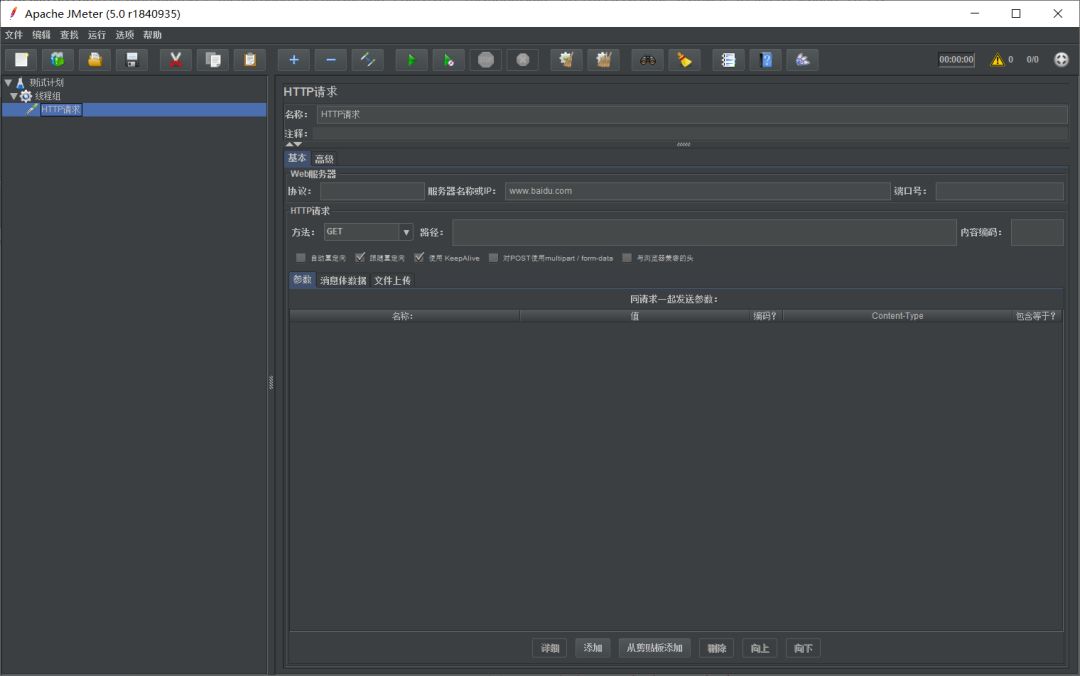The height and width of the screenshot is (676, 1080).
Task: Open the Function Helper list icon
Action: point(728,60)
